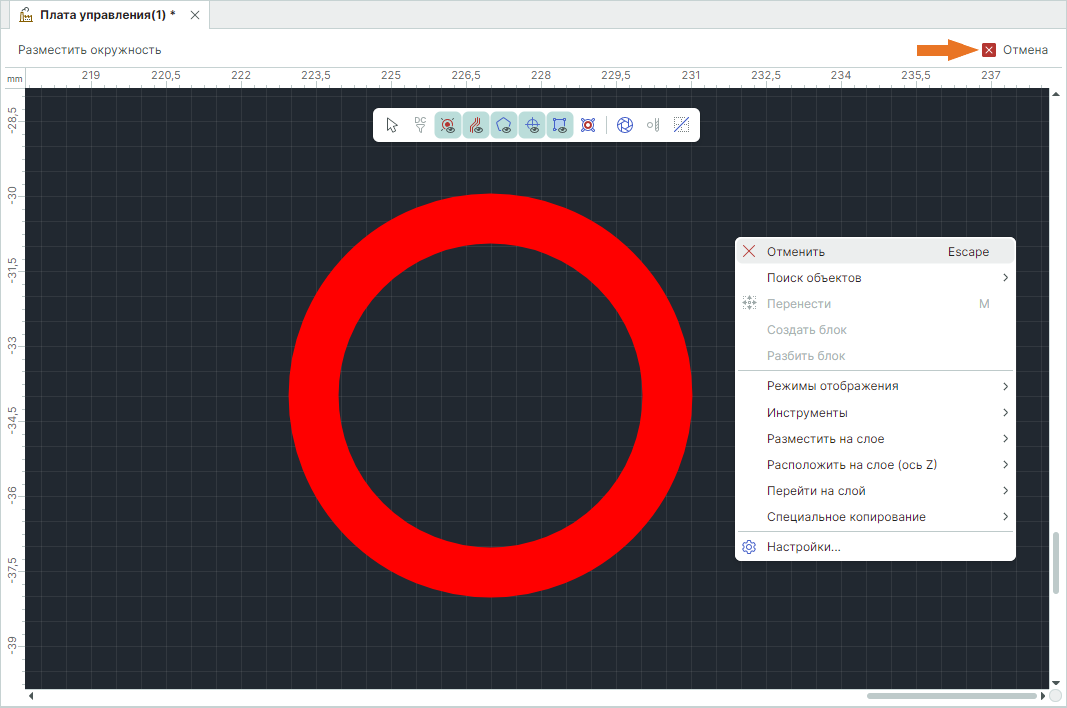The image size is (1067, 708).
Task: Click the DC filter icon
Action: (420, 125)
